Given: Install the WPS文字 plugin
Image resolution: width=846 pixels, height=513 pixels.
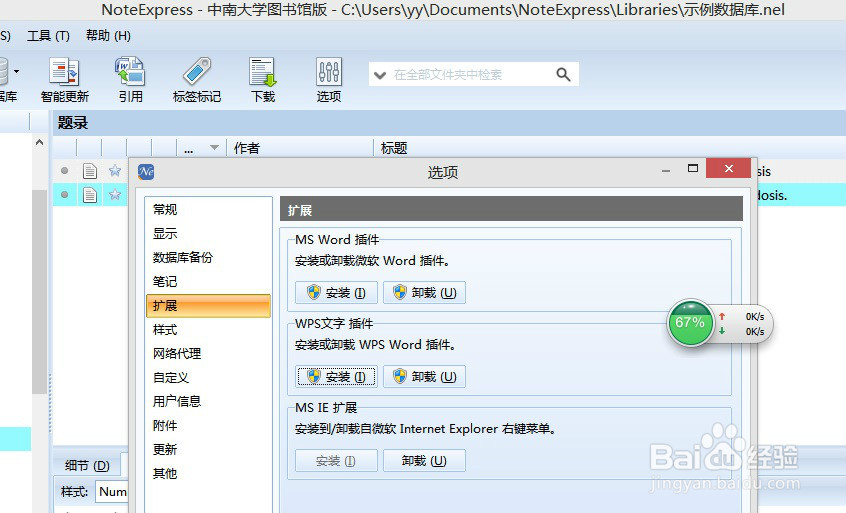Looking at the screenshot, I should tap(336, 377).
